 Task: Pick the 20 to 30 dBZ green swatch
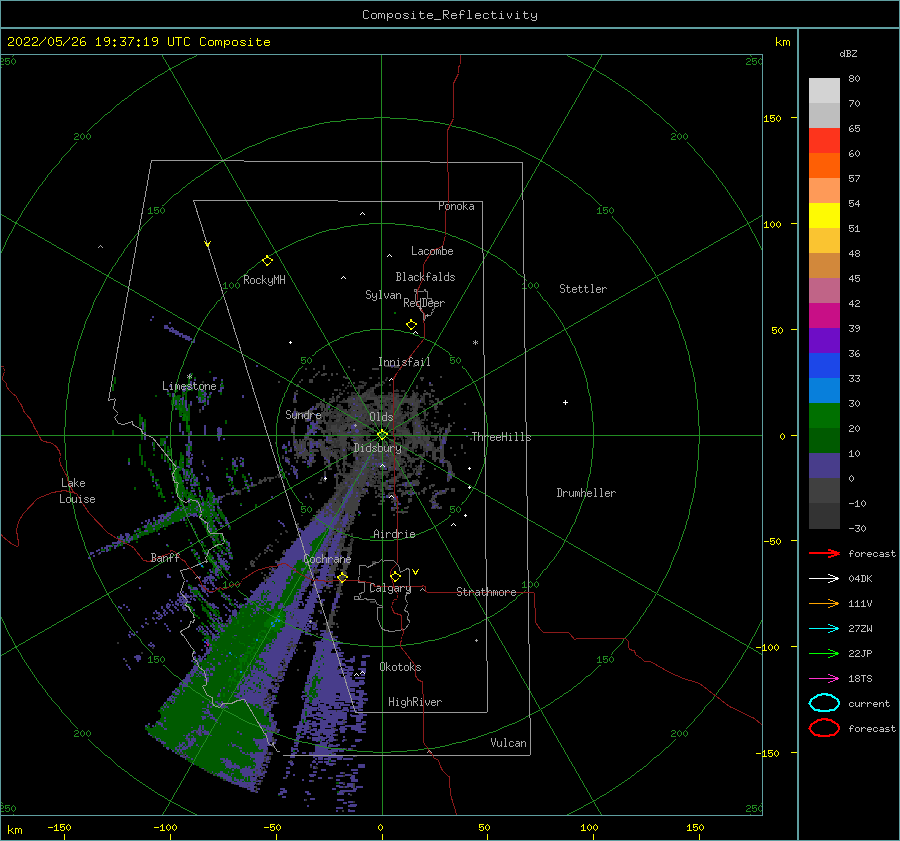click(x=824, y=416)
